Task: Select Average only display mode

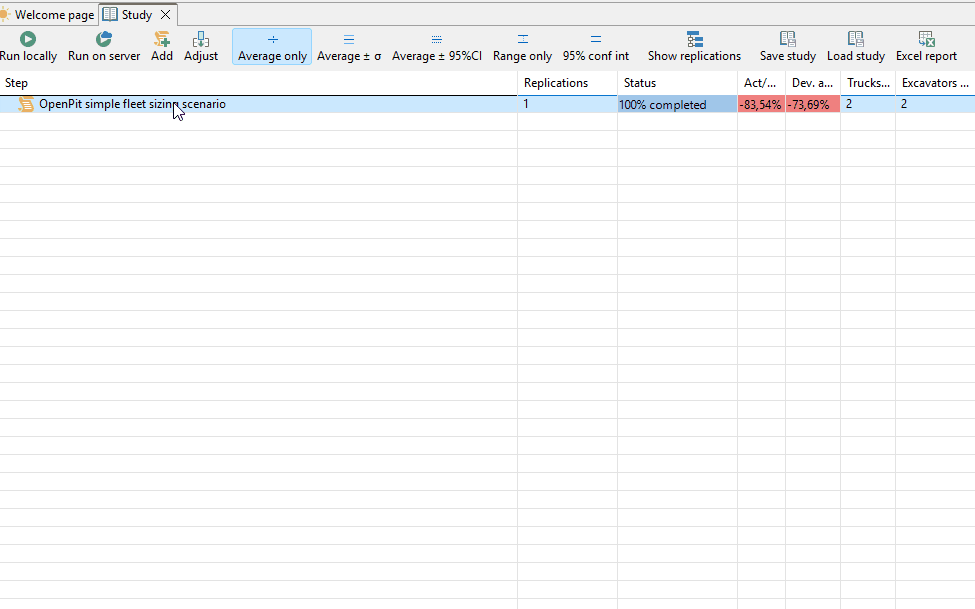Action: click(272, 47)
